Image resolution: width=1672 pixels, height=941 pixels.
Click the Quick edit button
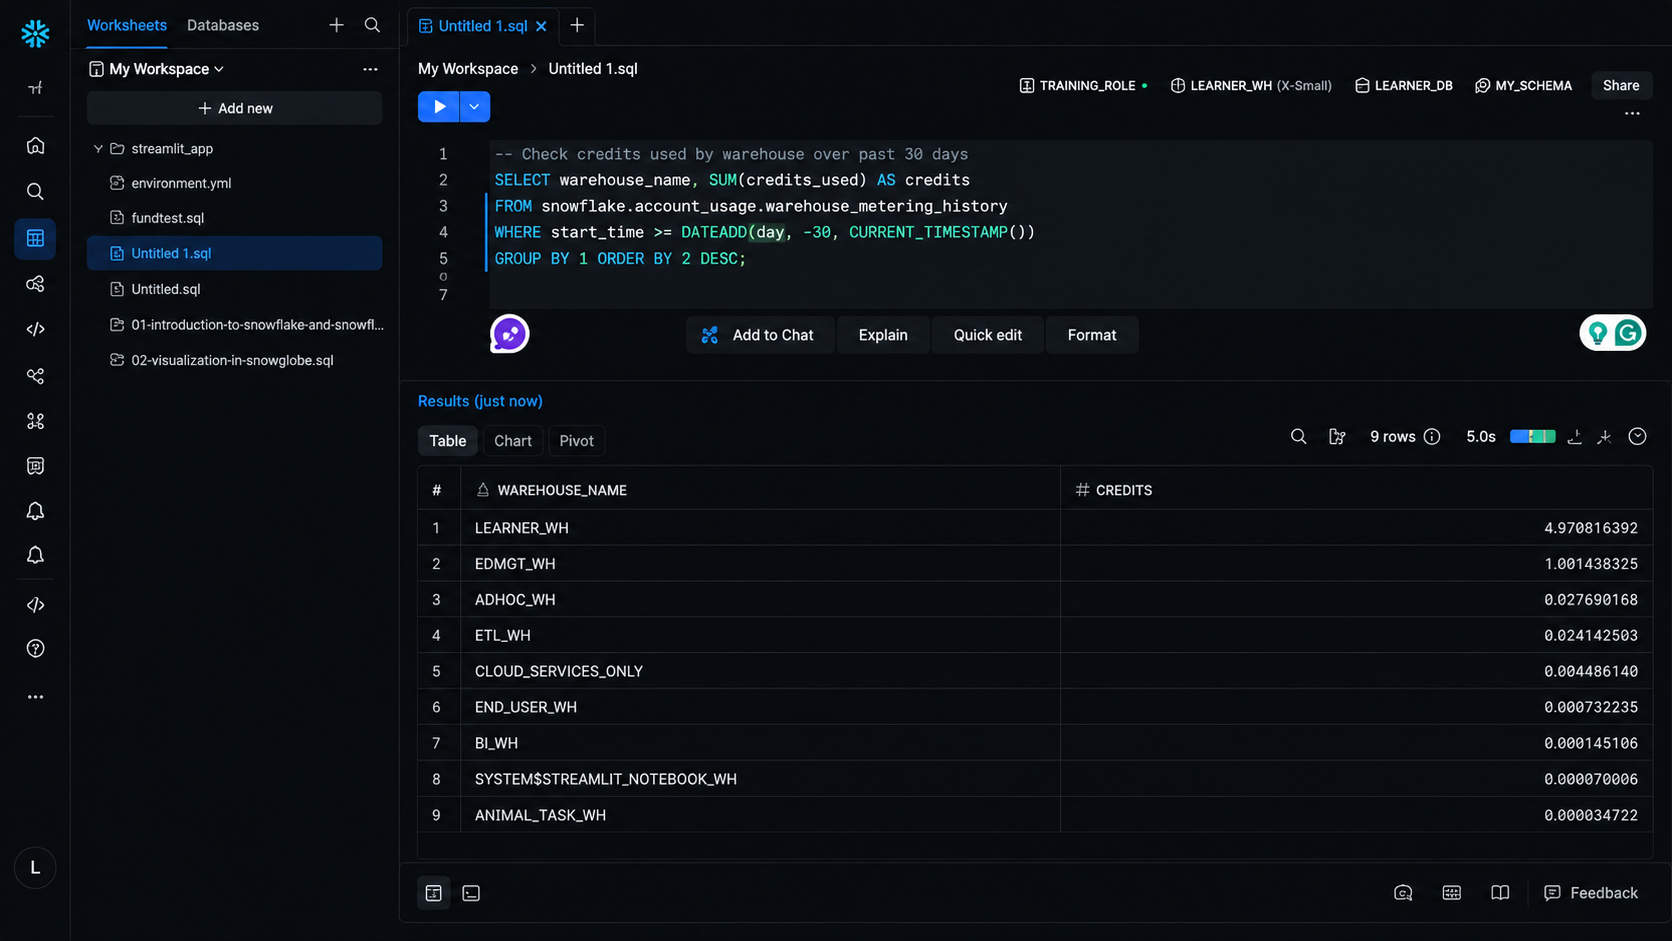coord(987,335)
